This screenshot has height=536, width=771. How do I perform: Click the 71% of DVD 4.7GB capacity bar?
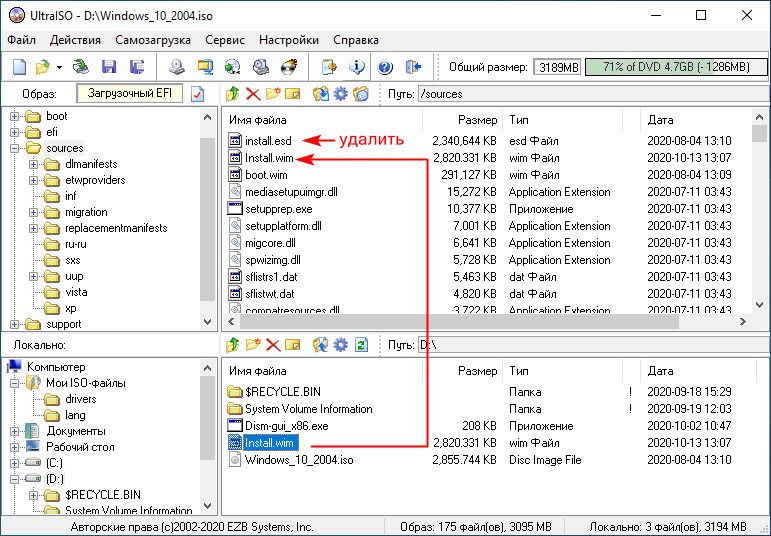(x=676, y=67)
